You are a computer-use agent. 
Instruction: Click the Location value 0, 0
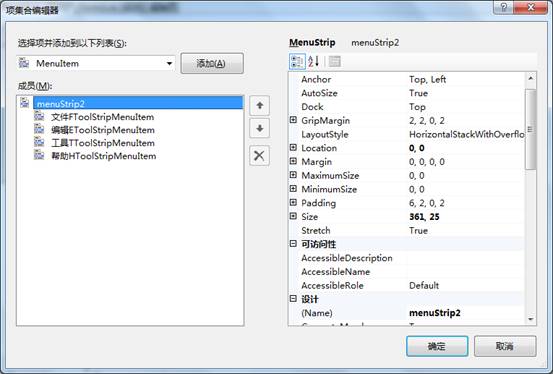pos(417,148)
